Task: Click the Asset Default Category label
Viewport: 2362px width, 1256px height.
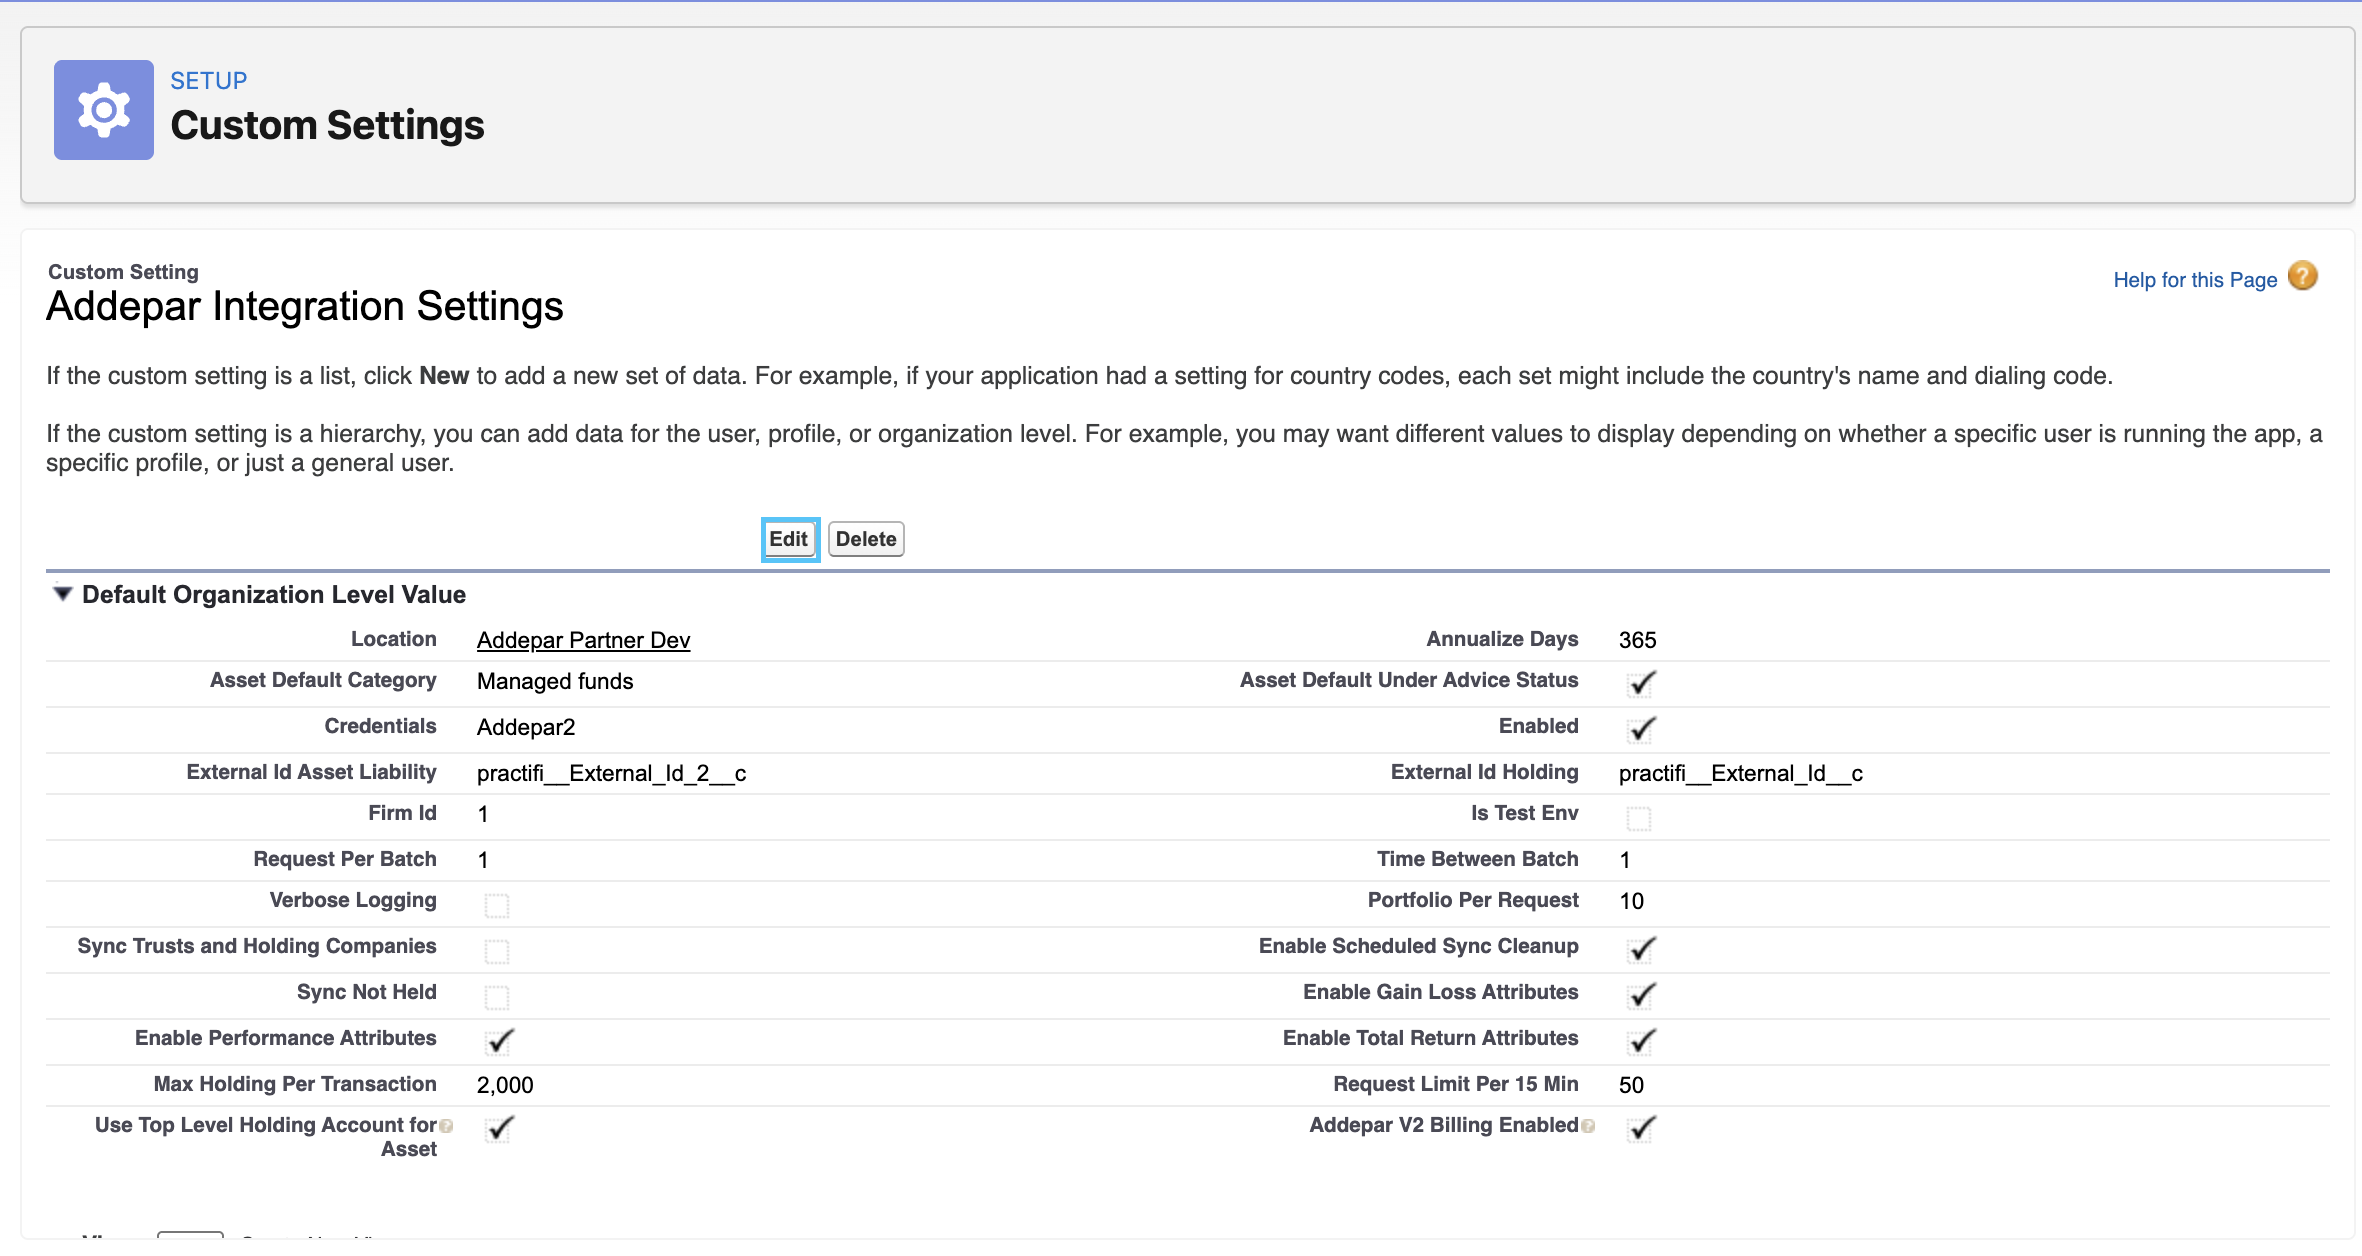Action: click(323, 680)
